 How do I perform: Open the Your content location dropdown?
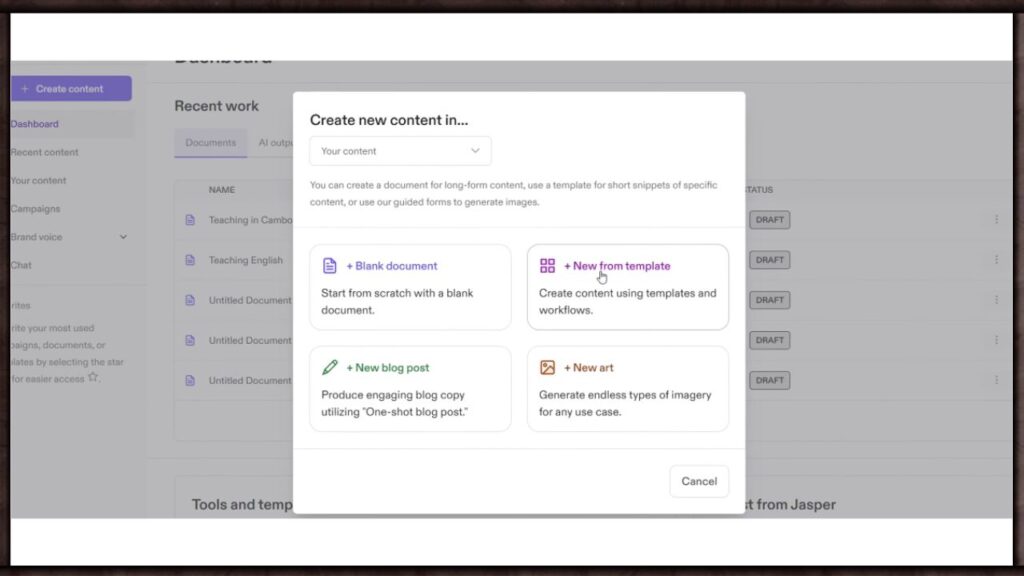400,151
